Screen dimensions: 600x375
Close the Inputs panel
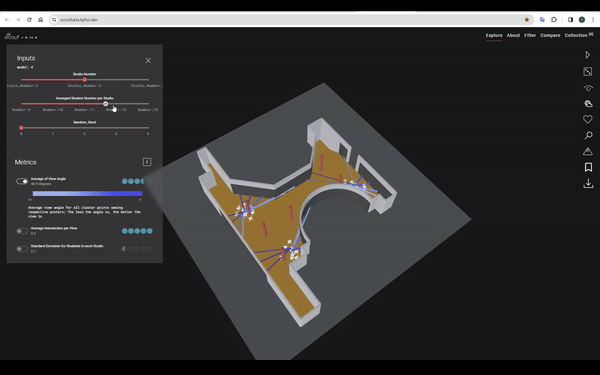point(148,60)
